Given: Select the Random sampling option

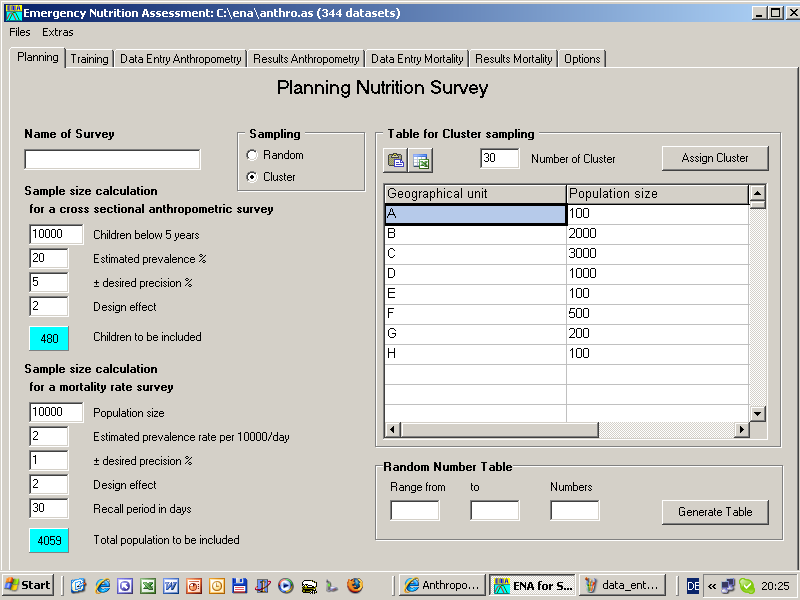Looking at the screenshot, I should (x=252, y=156).
